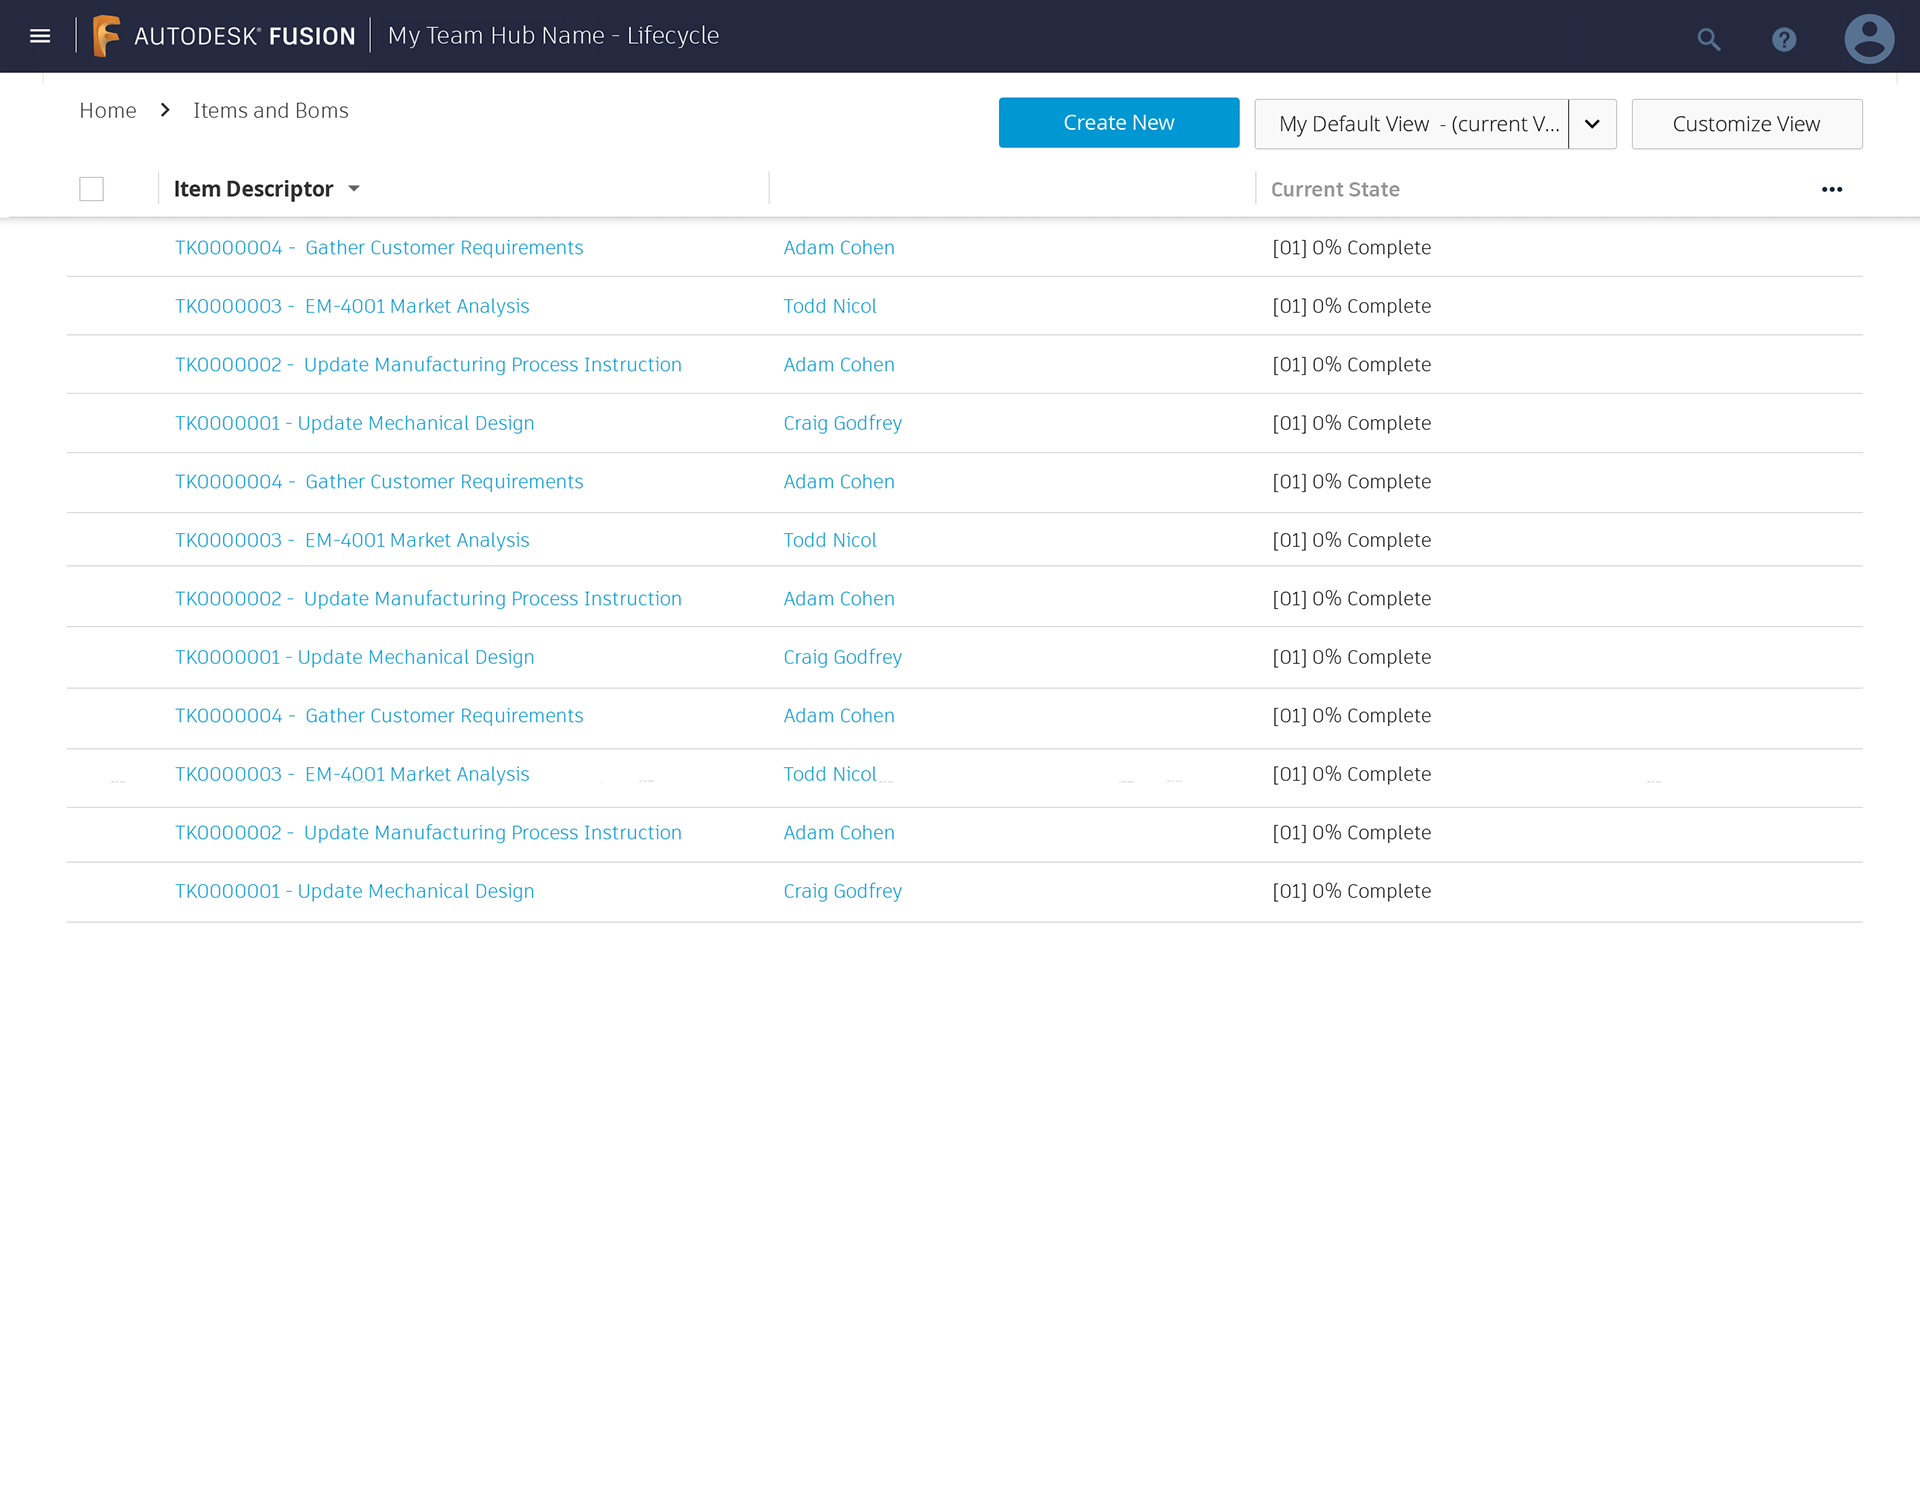Image resolution: width=1920 pixels, height=1500 pixels.
Task: Toggle the select-all checkbox in header
Action: 91,189
